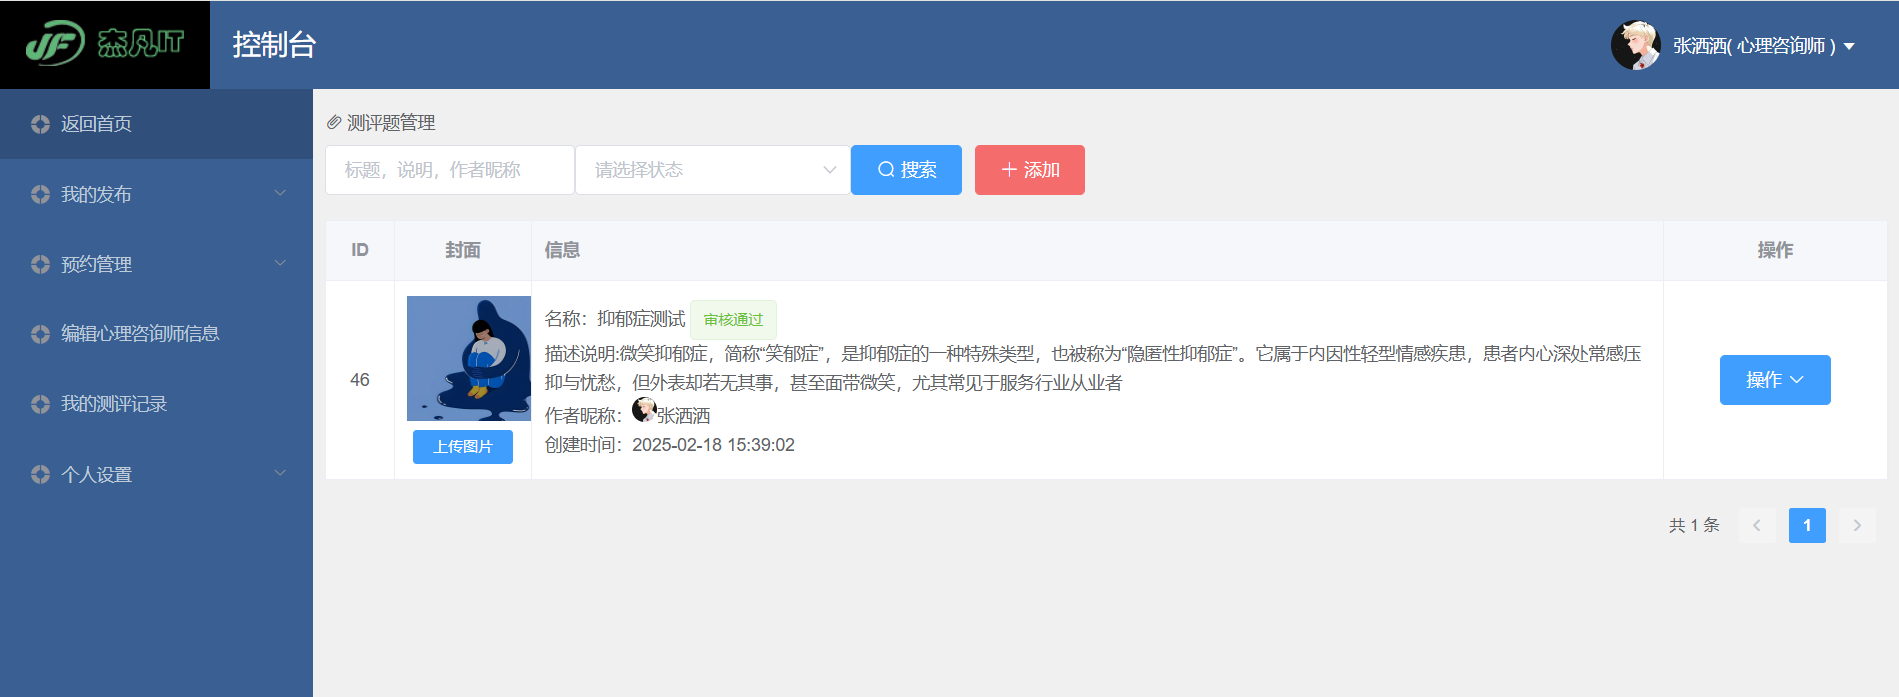
Task: Click the author avatar beside 张洒洒
Action: click(644, 409)
